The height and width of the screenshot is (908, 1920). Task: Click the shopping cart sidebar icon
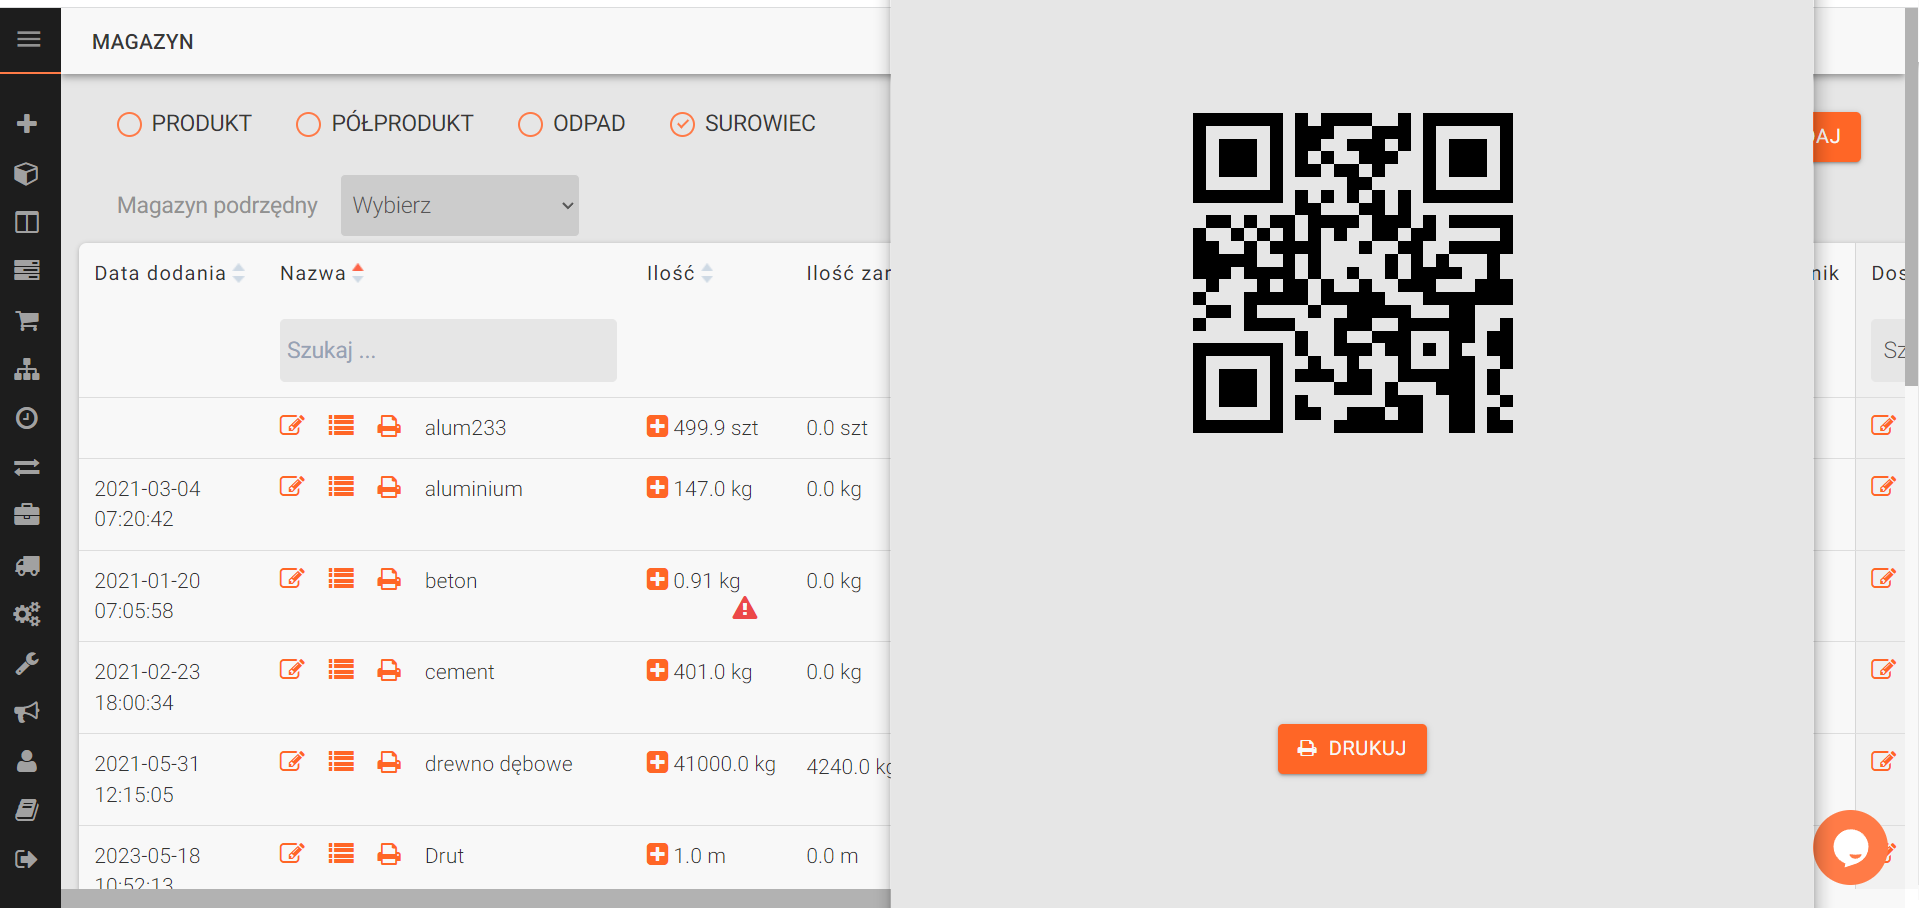[27, 321]
